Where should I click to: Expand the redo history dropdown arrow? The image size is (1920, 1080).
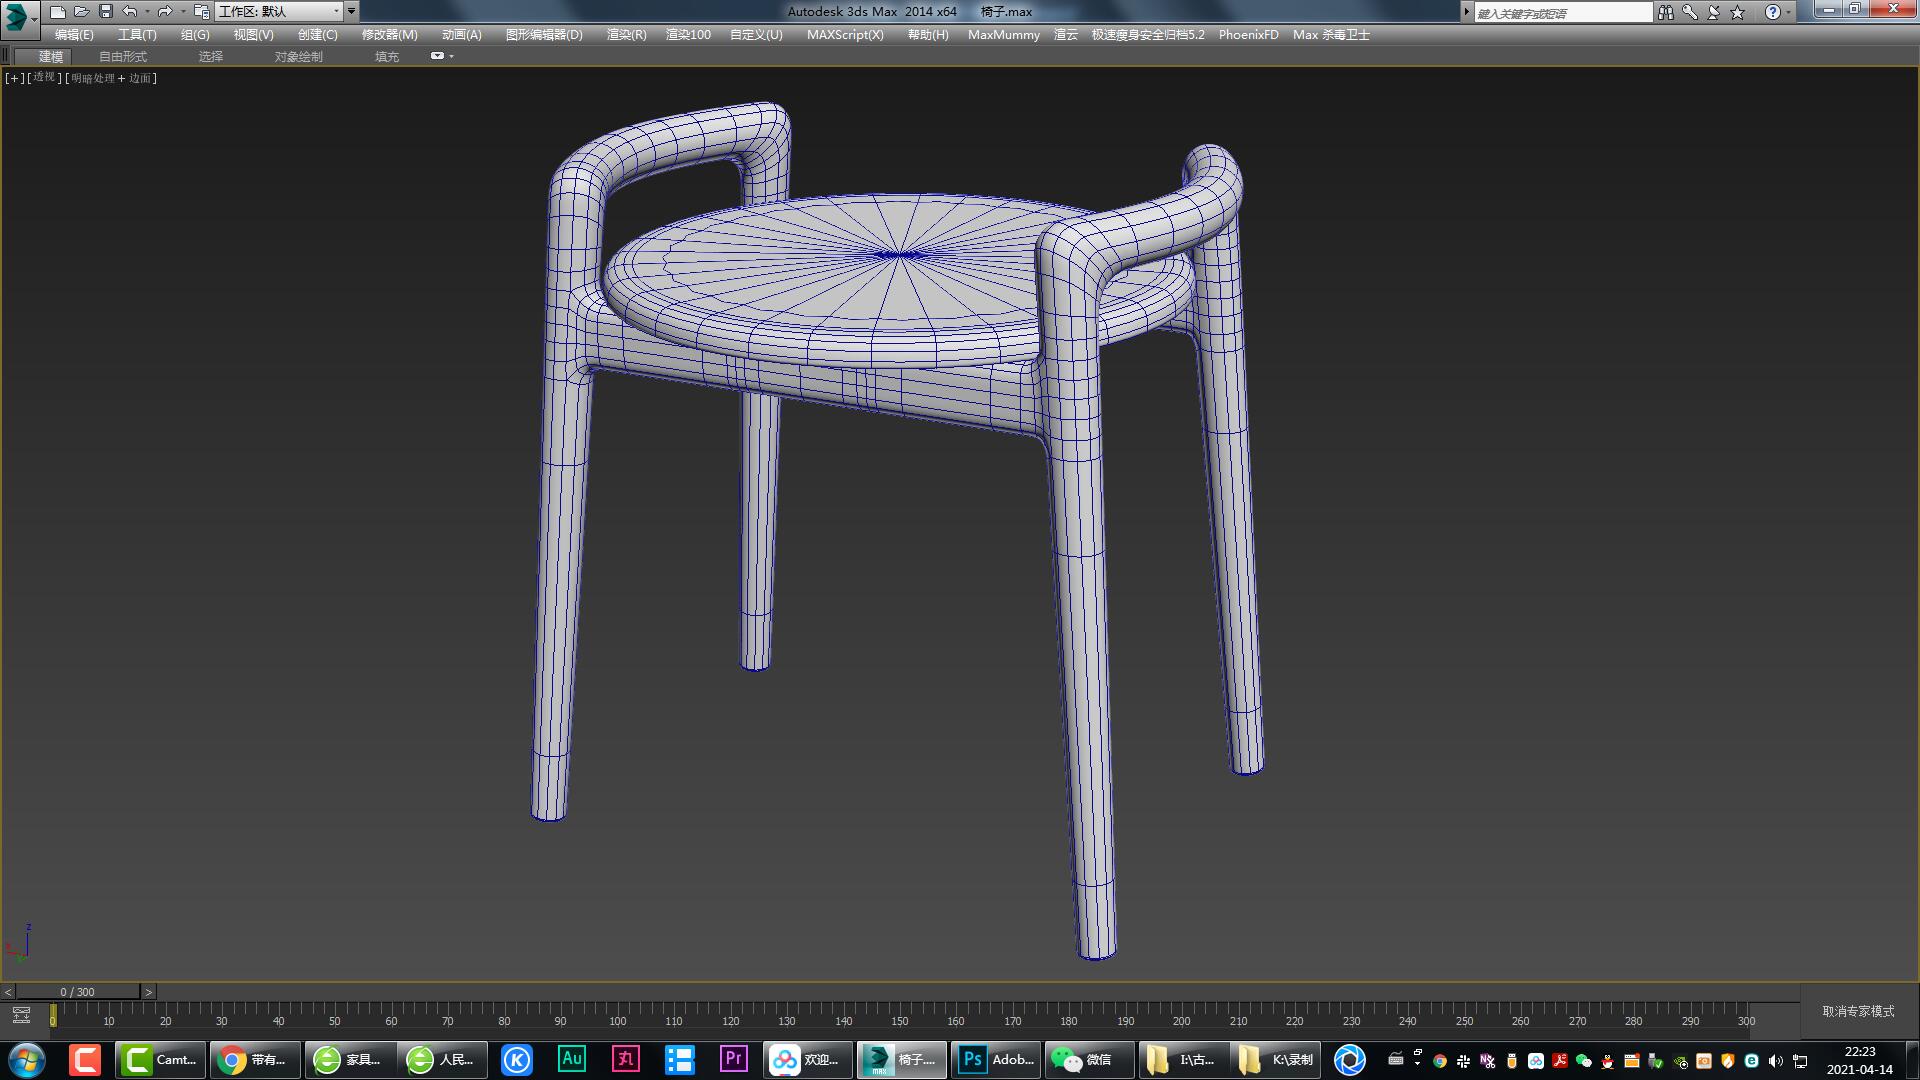[183, 11]
